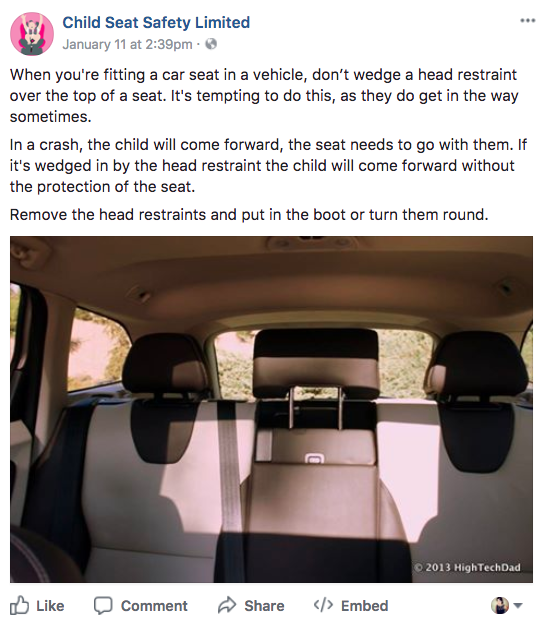Open the car back seat photo
Screen dimensions: 544x627
tap(271, 409)
